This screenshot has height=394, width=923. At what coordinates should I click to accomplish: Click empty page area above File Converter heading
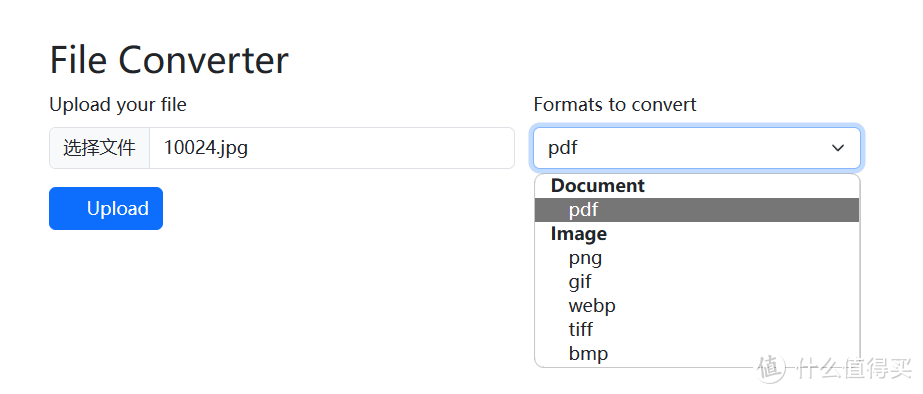pos(412,18)
